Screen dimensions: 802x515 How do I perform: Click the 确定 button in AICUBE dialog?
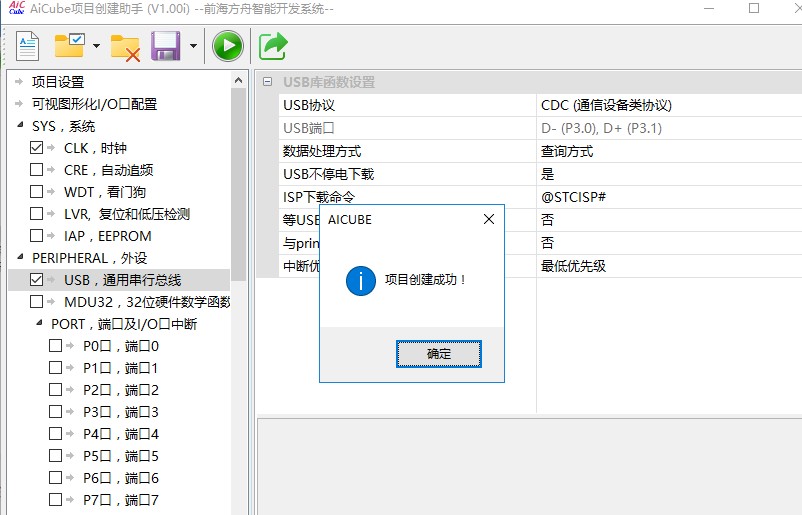tap(439, 354)
